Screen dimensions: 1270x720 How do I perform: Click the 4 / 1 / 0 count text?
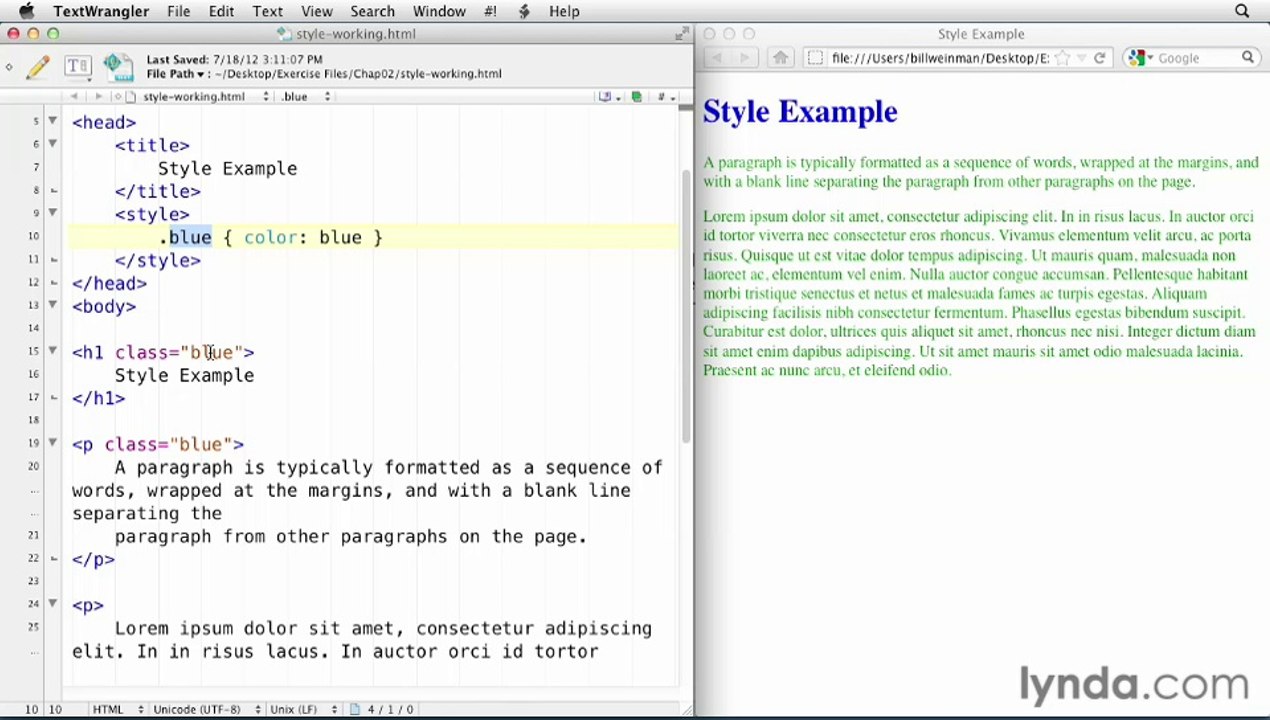390,709
